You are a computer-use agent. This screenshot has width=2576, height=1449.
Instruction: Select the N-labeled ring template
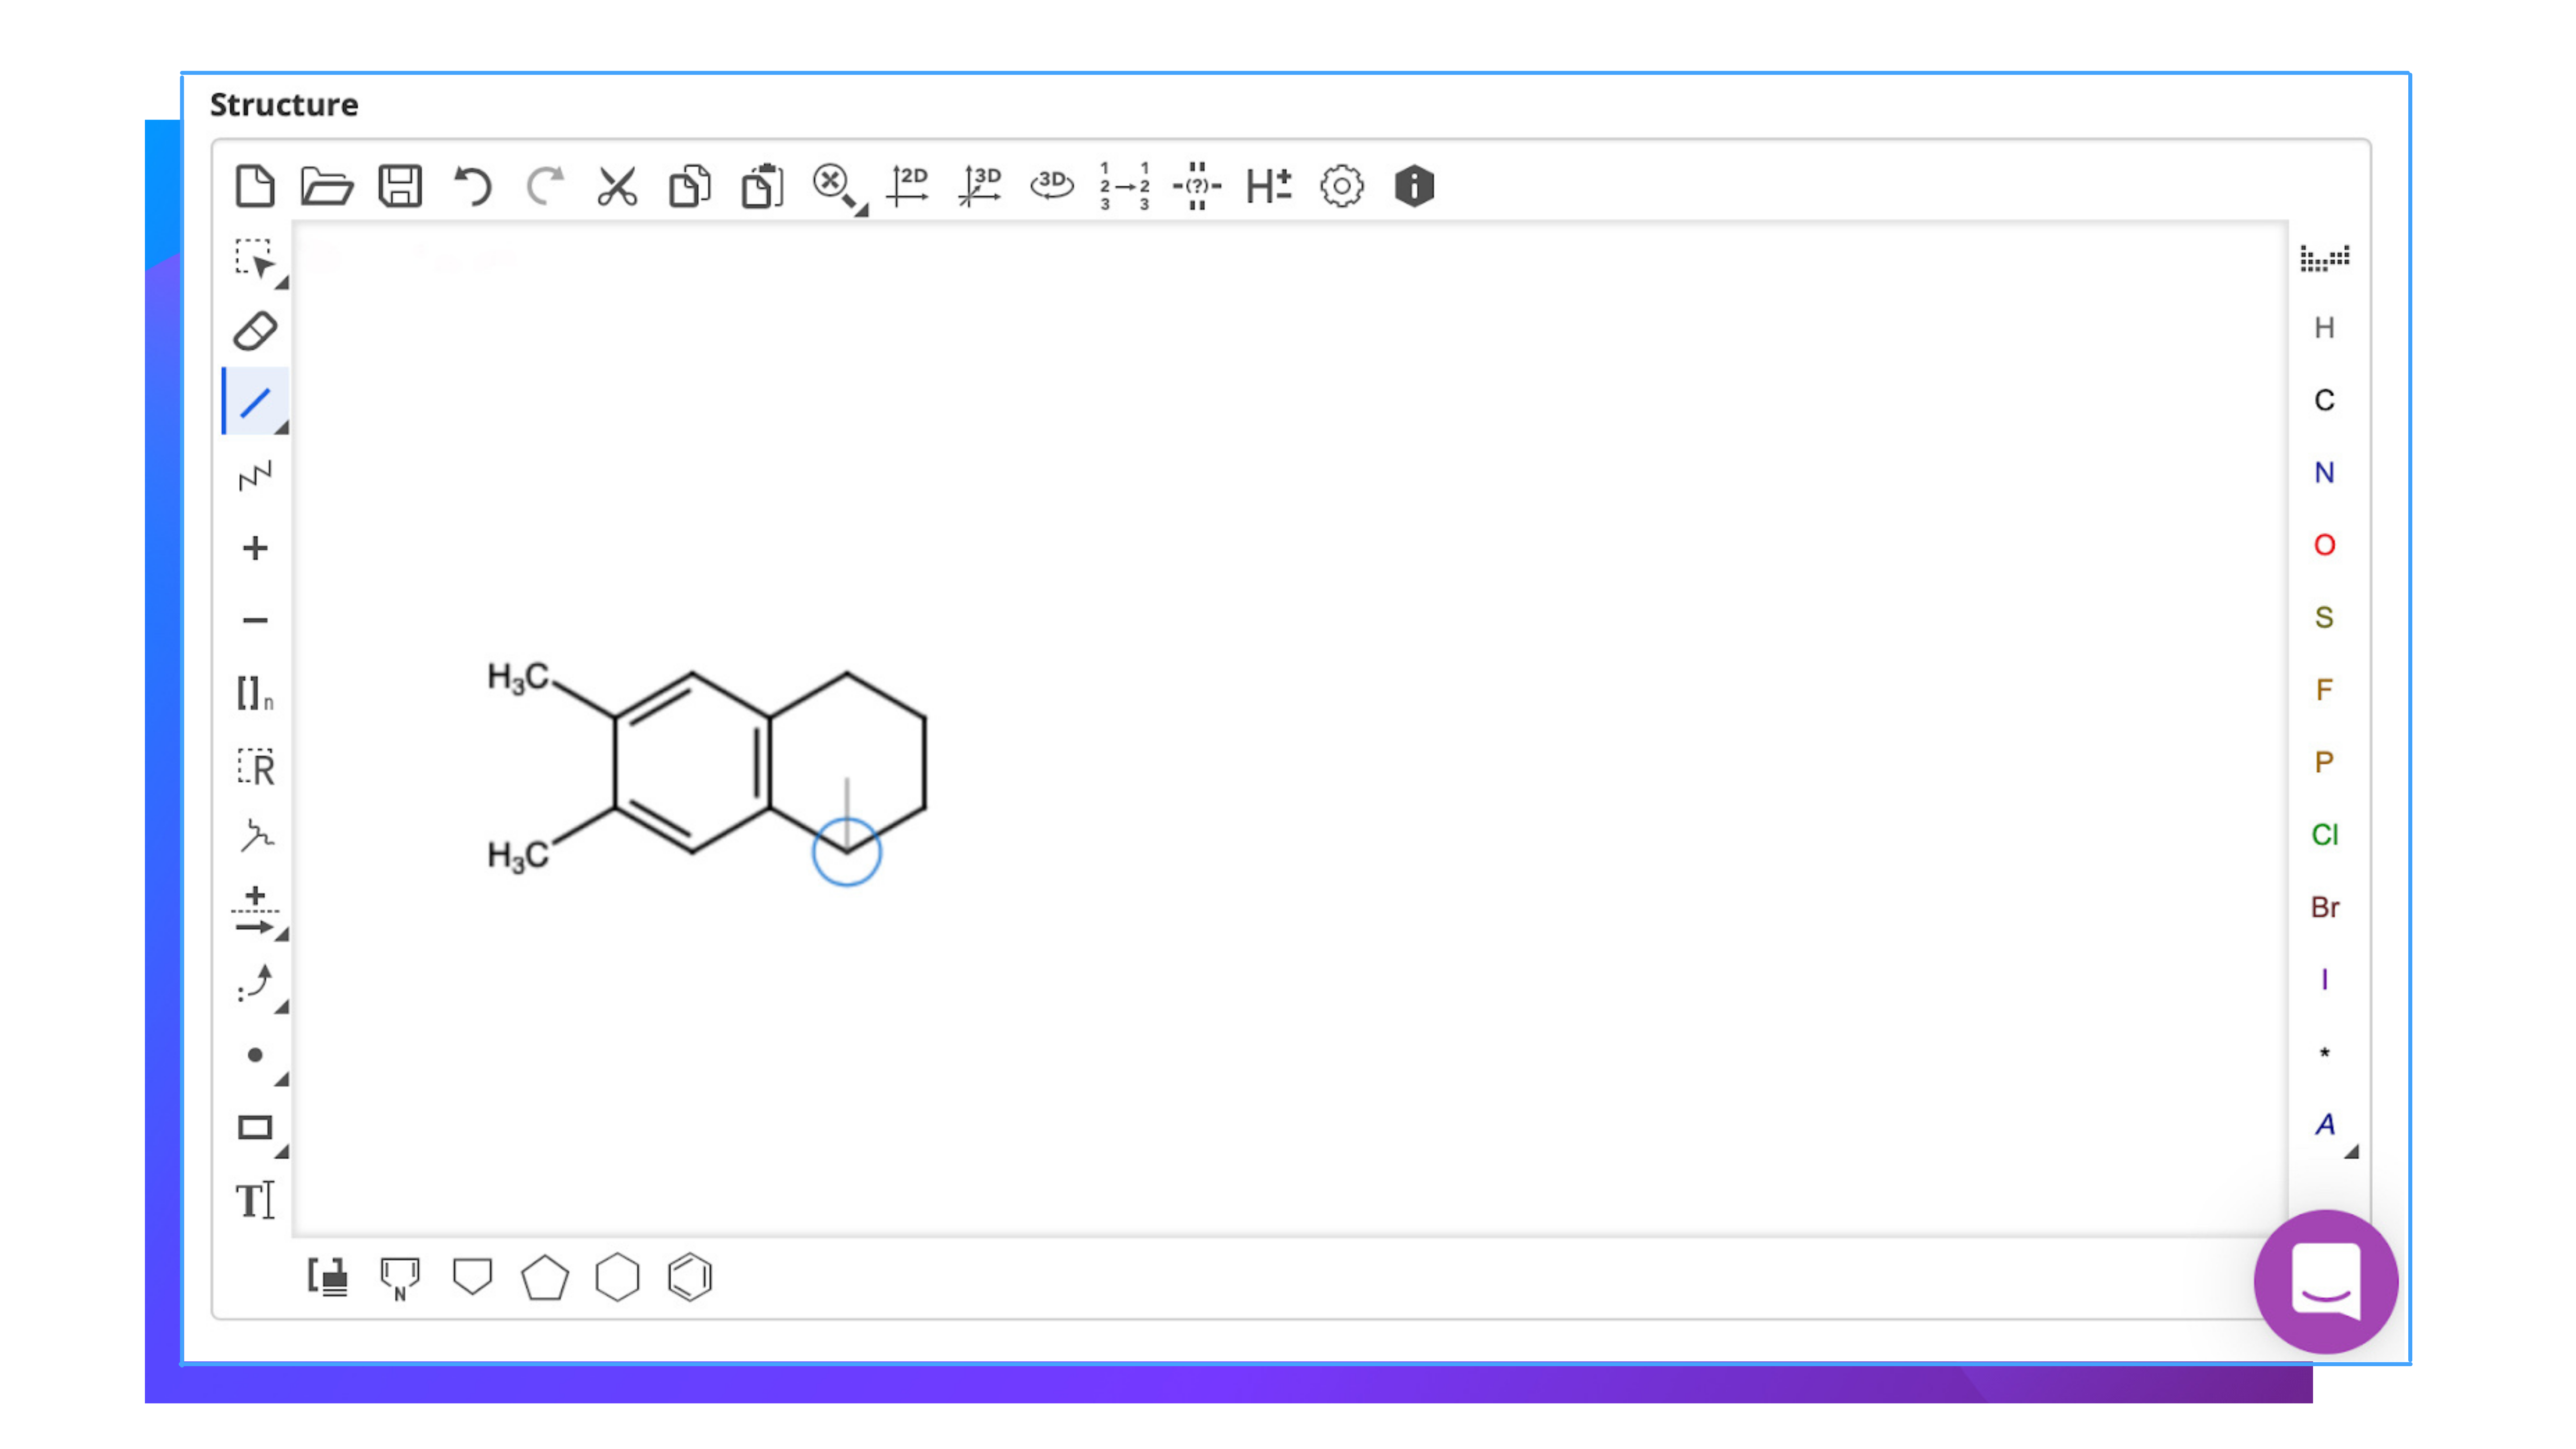[x=400, y=1278]
